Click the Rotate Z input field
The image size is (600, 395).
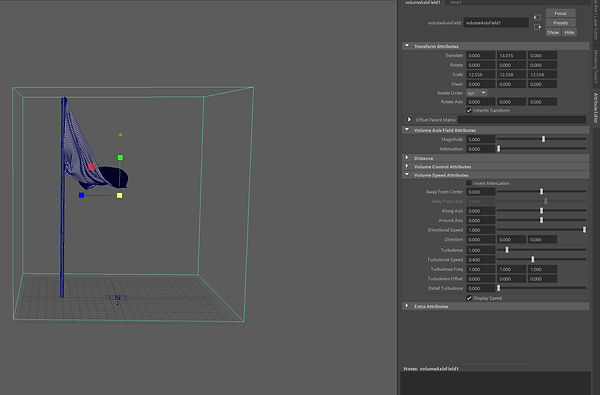click(x=542, y=65)
